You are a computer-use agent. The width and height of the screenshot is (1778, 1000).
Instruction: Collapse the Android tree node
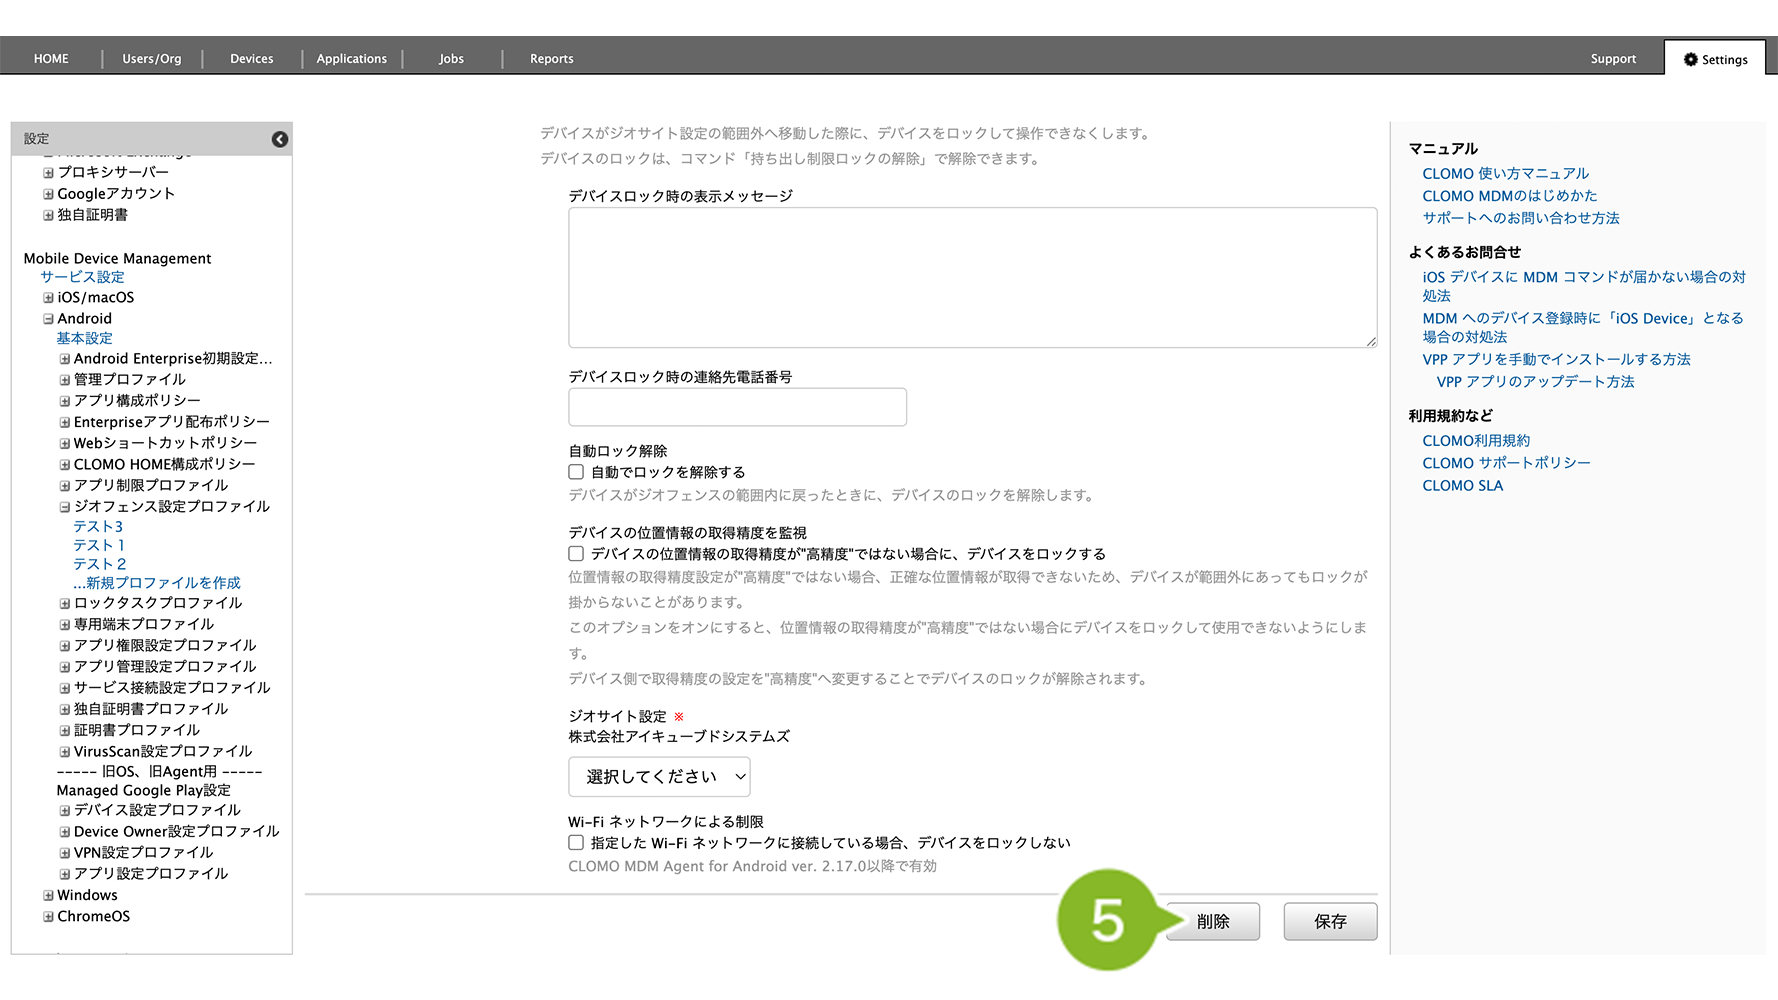(48, 319)
